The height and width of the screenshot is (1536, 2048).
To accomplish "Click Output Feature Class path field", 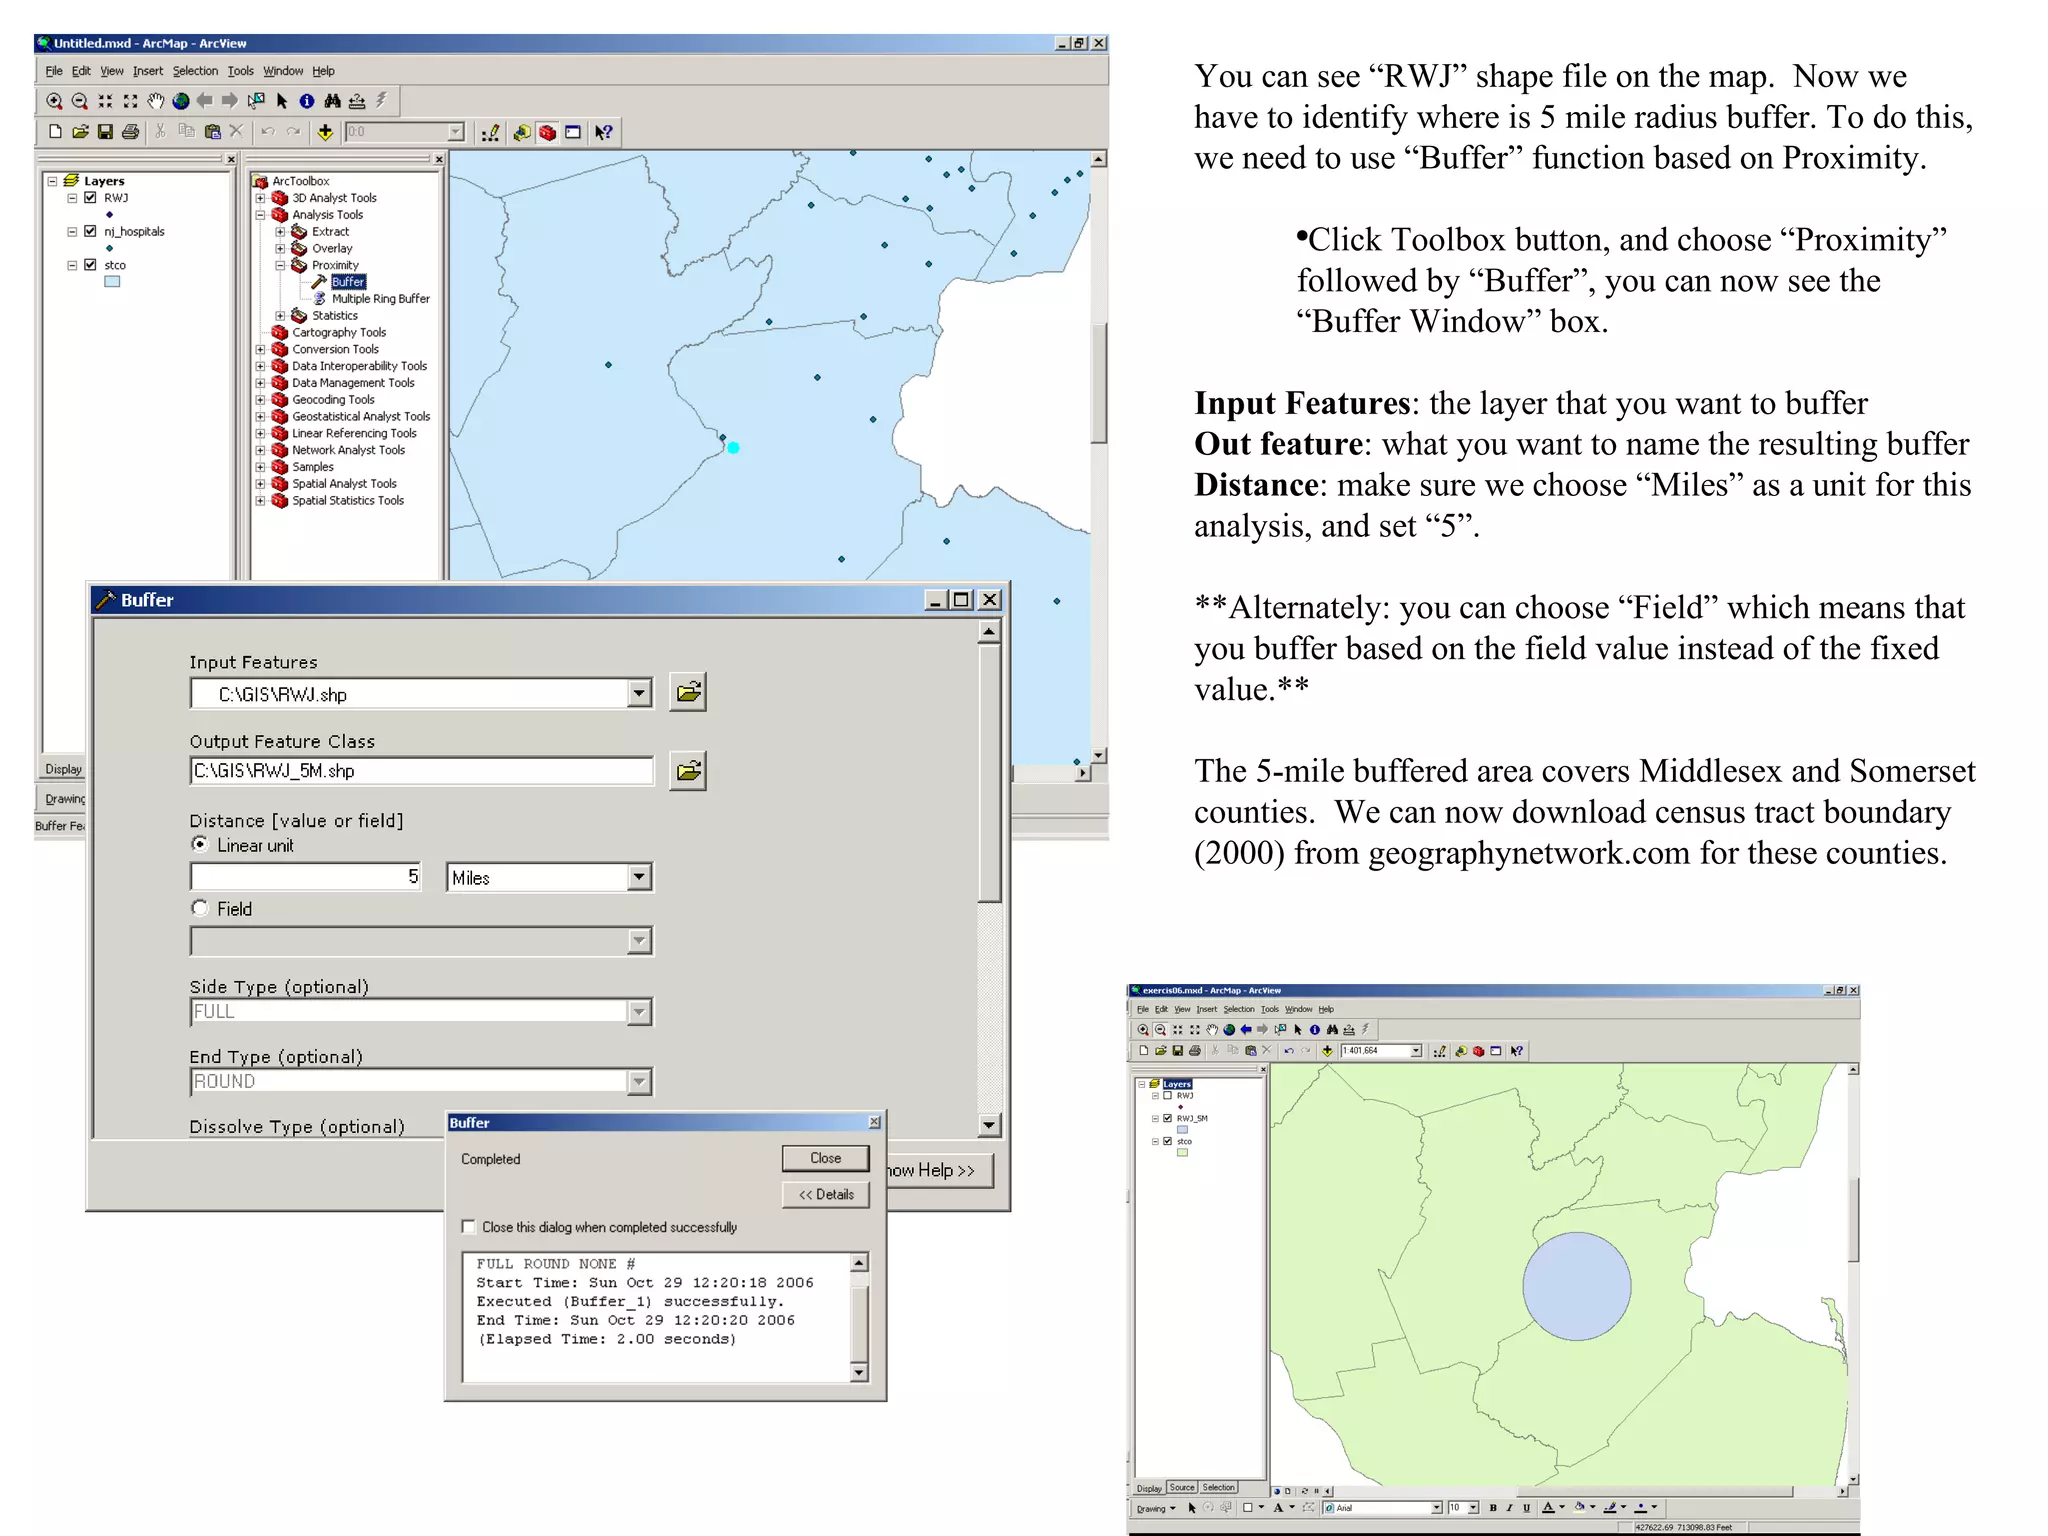I will (421, 771).
